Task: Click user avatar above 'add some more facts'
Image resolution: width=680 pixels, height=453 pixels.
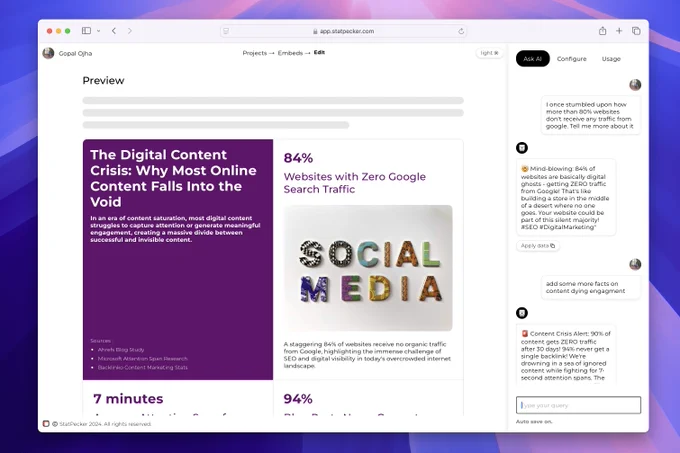Action: [x=635, y=264]
